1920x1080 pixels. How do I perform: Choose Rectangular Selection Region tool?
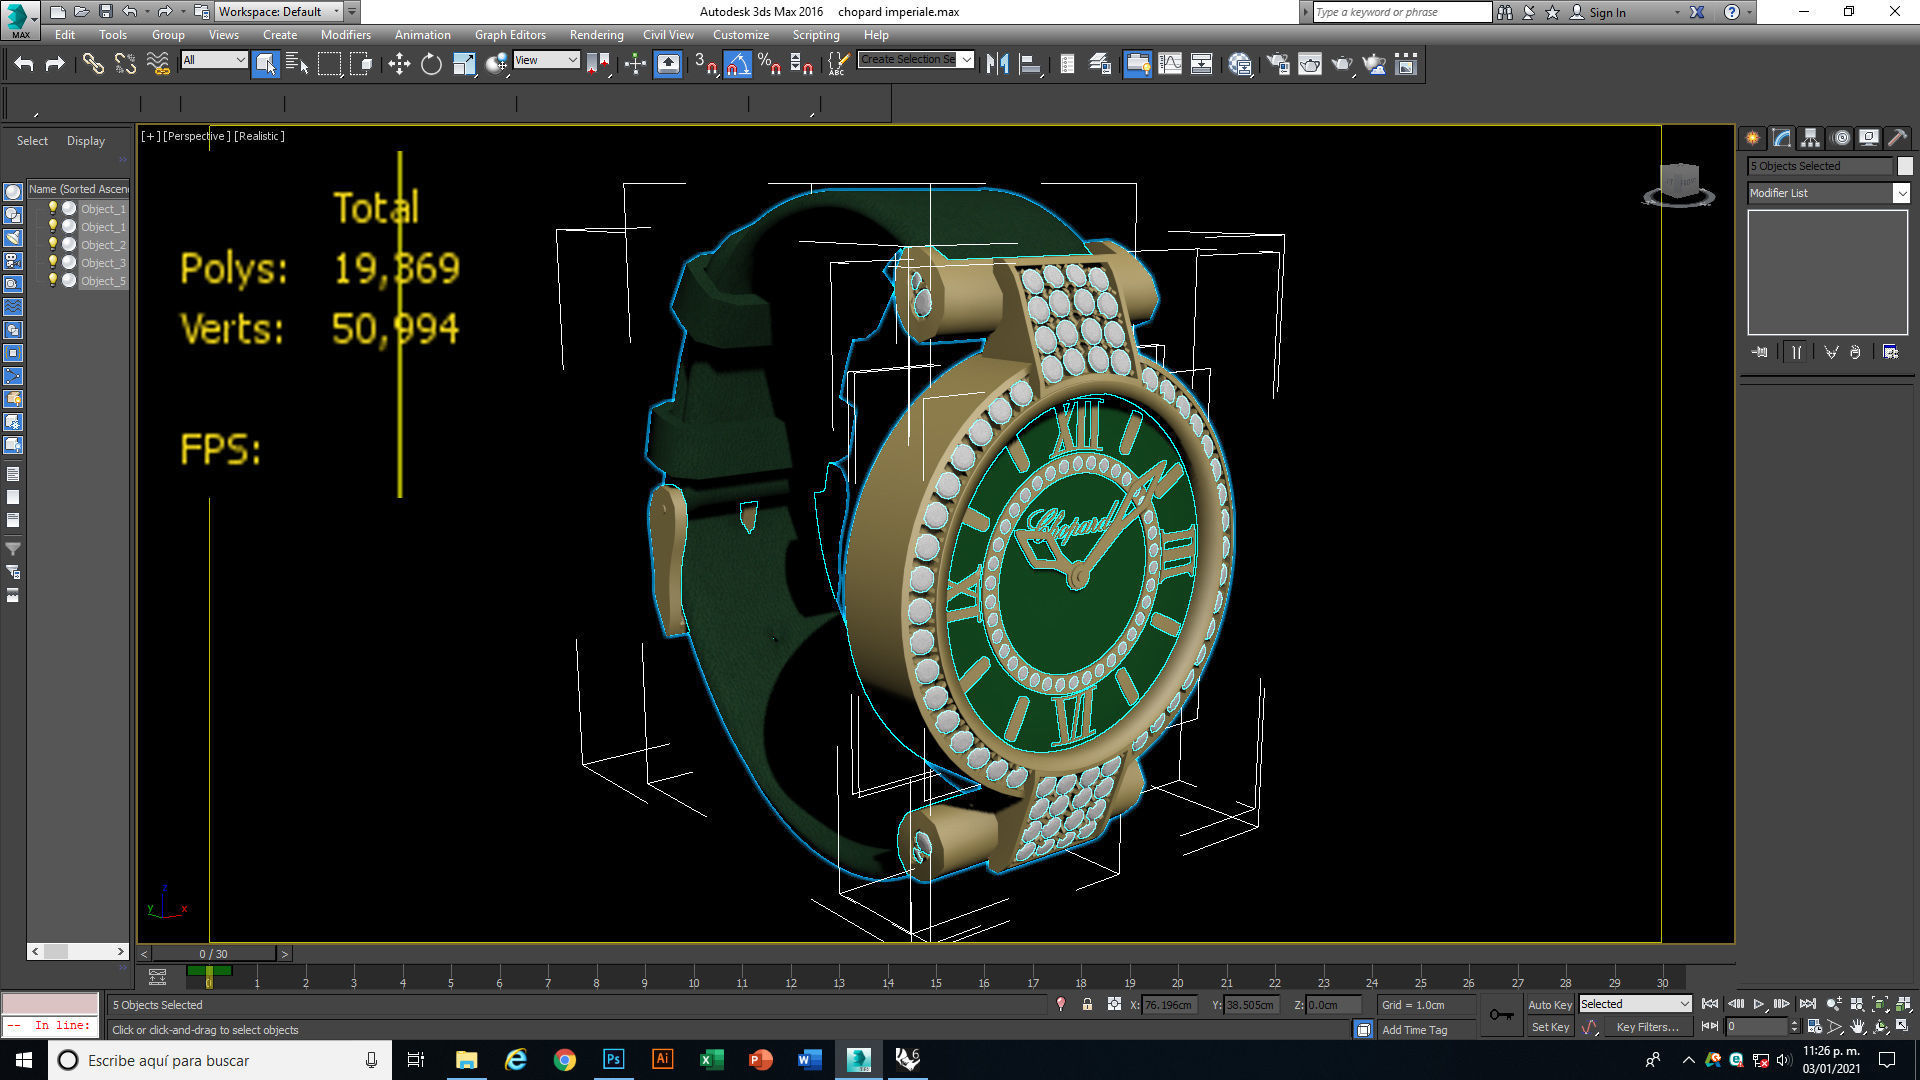tap(329, 64)
